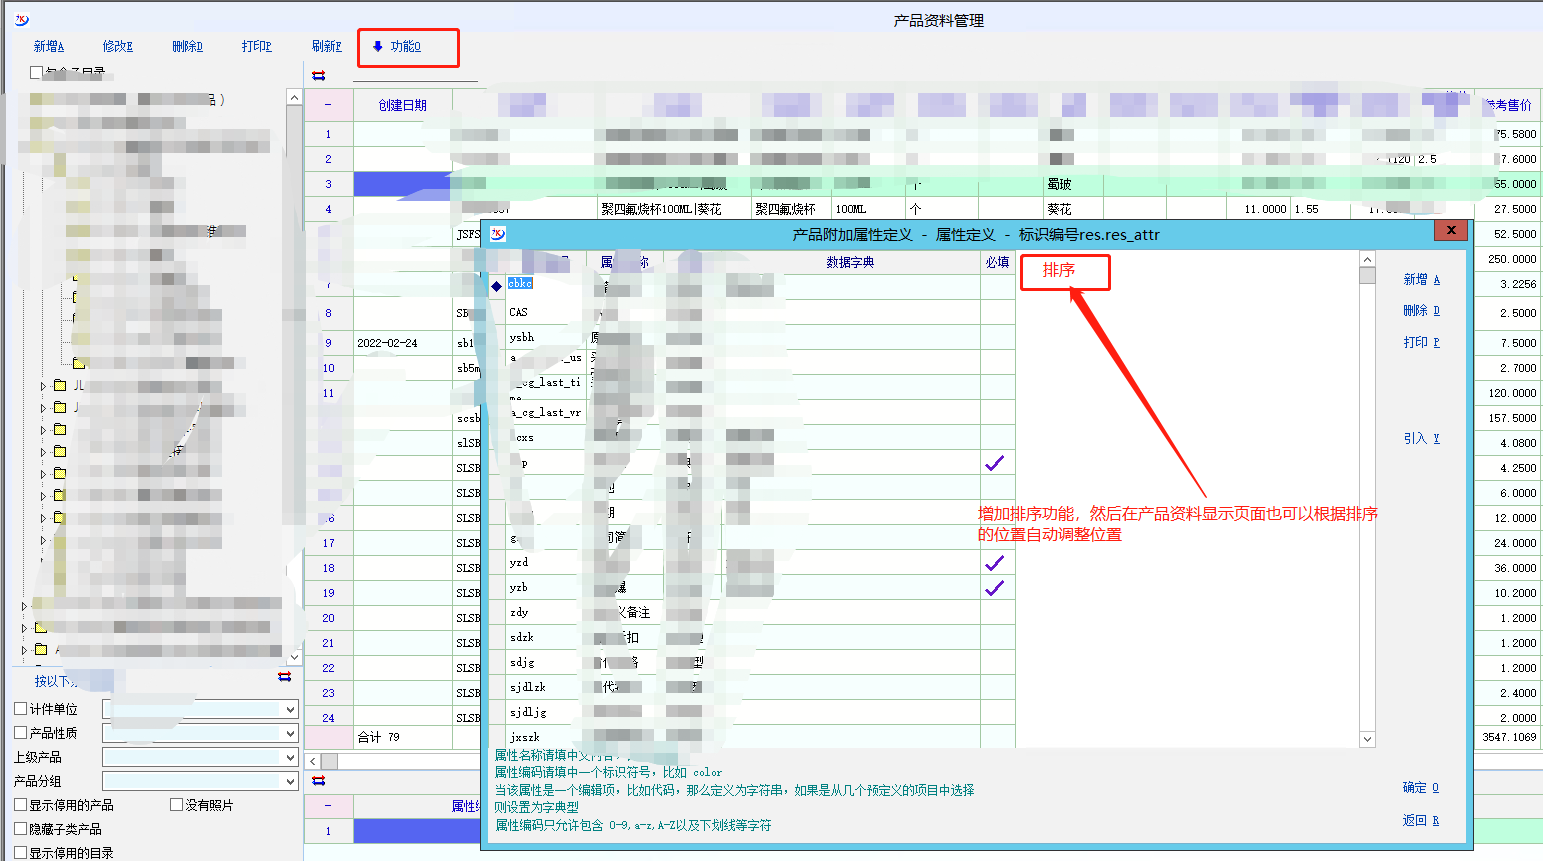Screen dimensions: 1543x861
Task: Click the required checkmark in the yzd row
Action: tap(994, 563)
